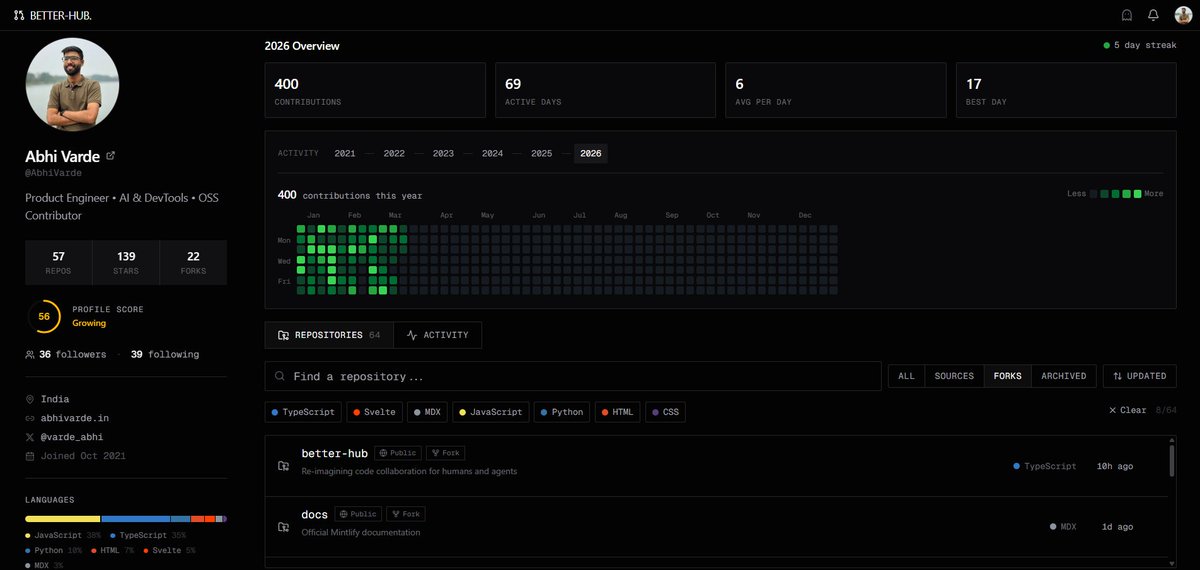Click the followers people icon
The width and height of the screenshot is (1200, 570).
click(30, 354)
